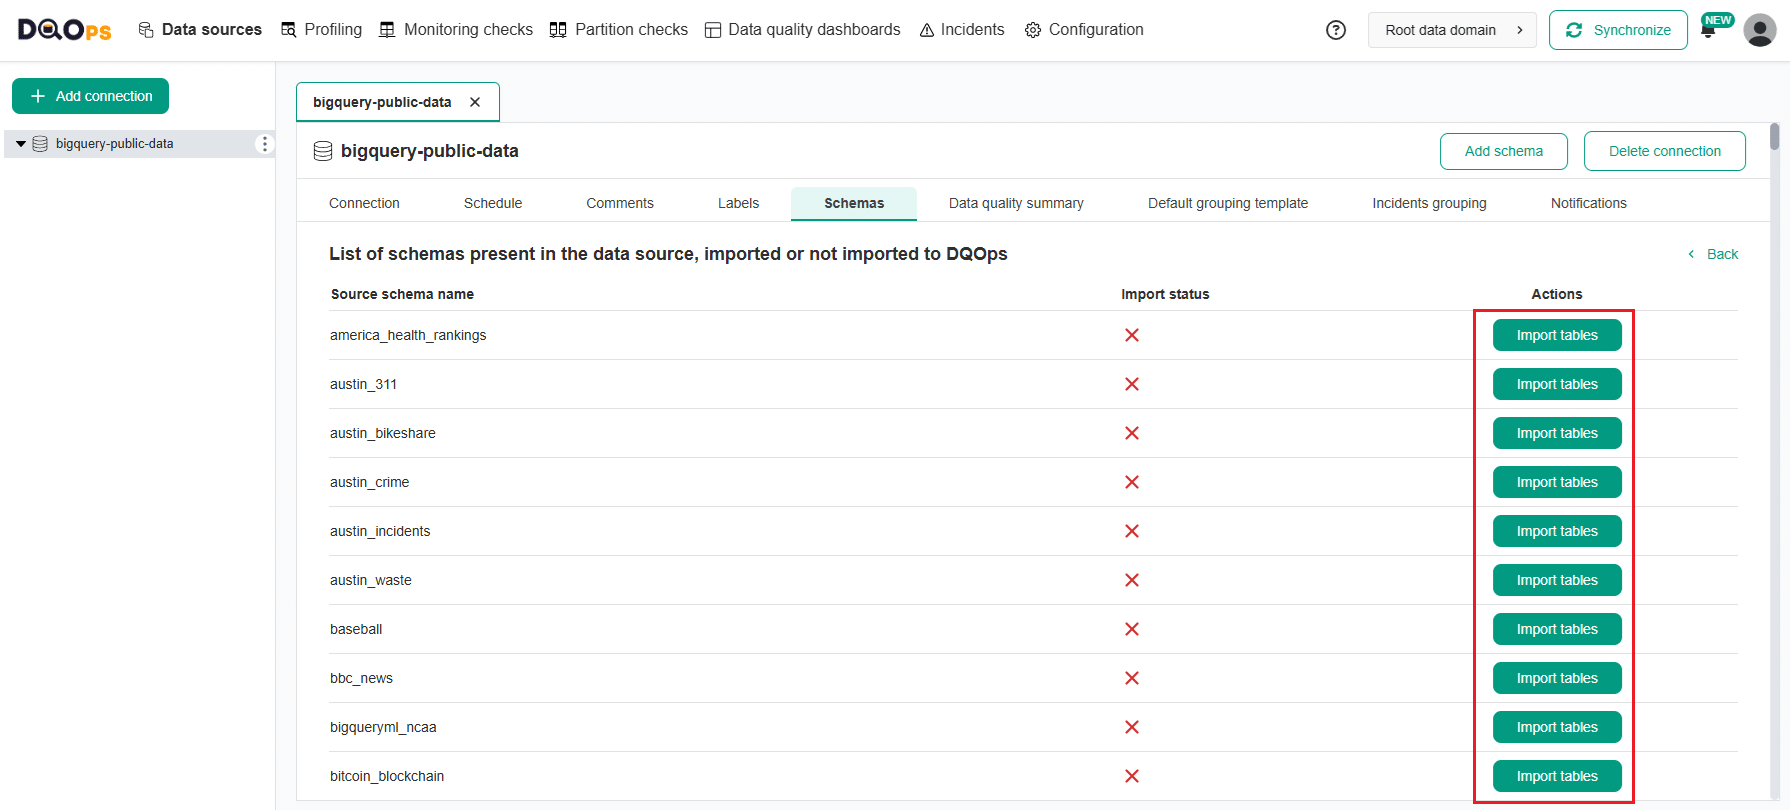
Task: Import tables for america_health_rankings
Action: (x=1557, y=335)
